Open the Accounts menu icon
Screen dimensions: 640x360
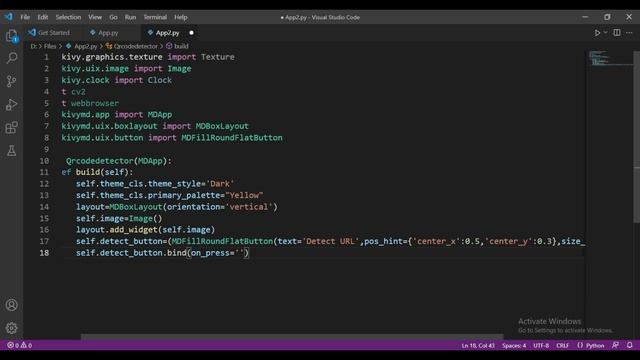click(11, 305)
